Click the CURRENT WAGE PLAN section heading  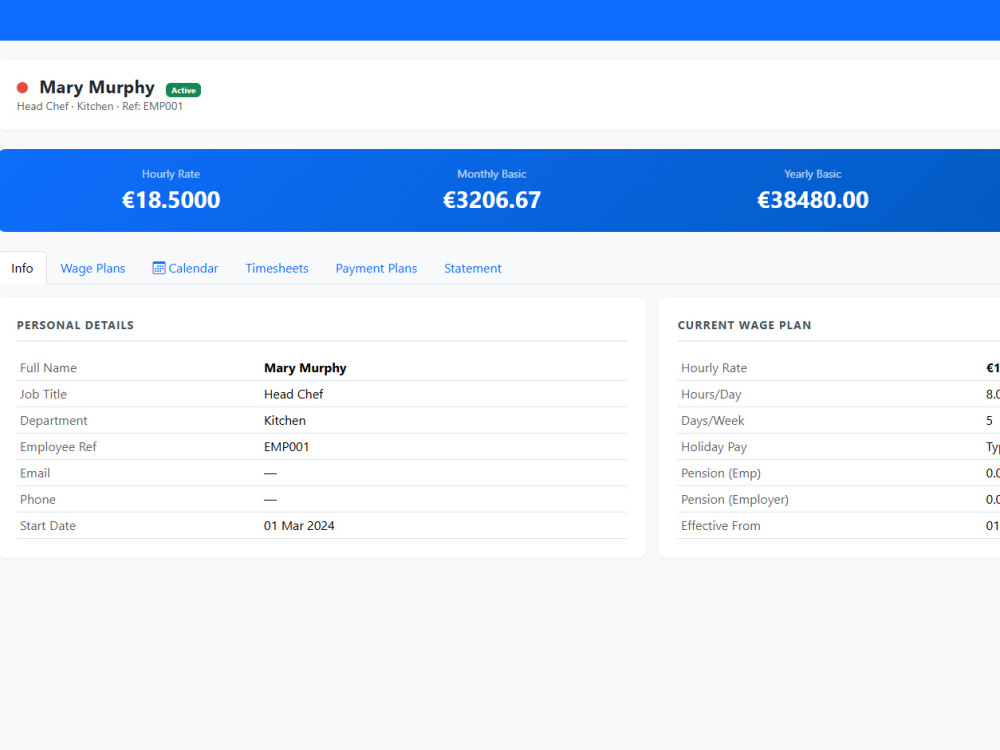(x=744, y=325)
